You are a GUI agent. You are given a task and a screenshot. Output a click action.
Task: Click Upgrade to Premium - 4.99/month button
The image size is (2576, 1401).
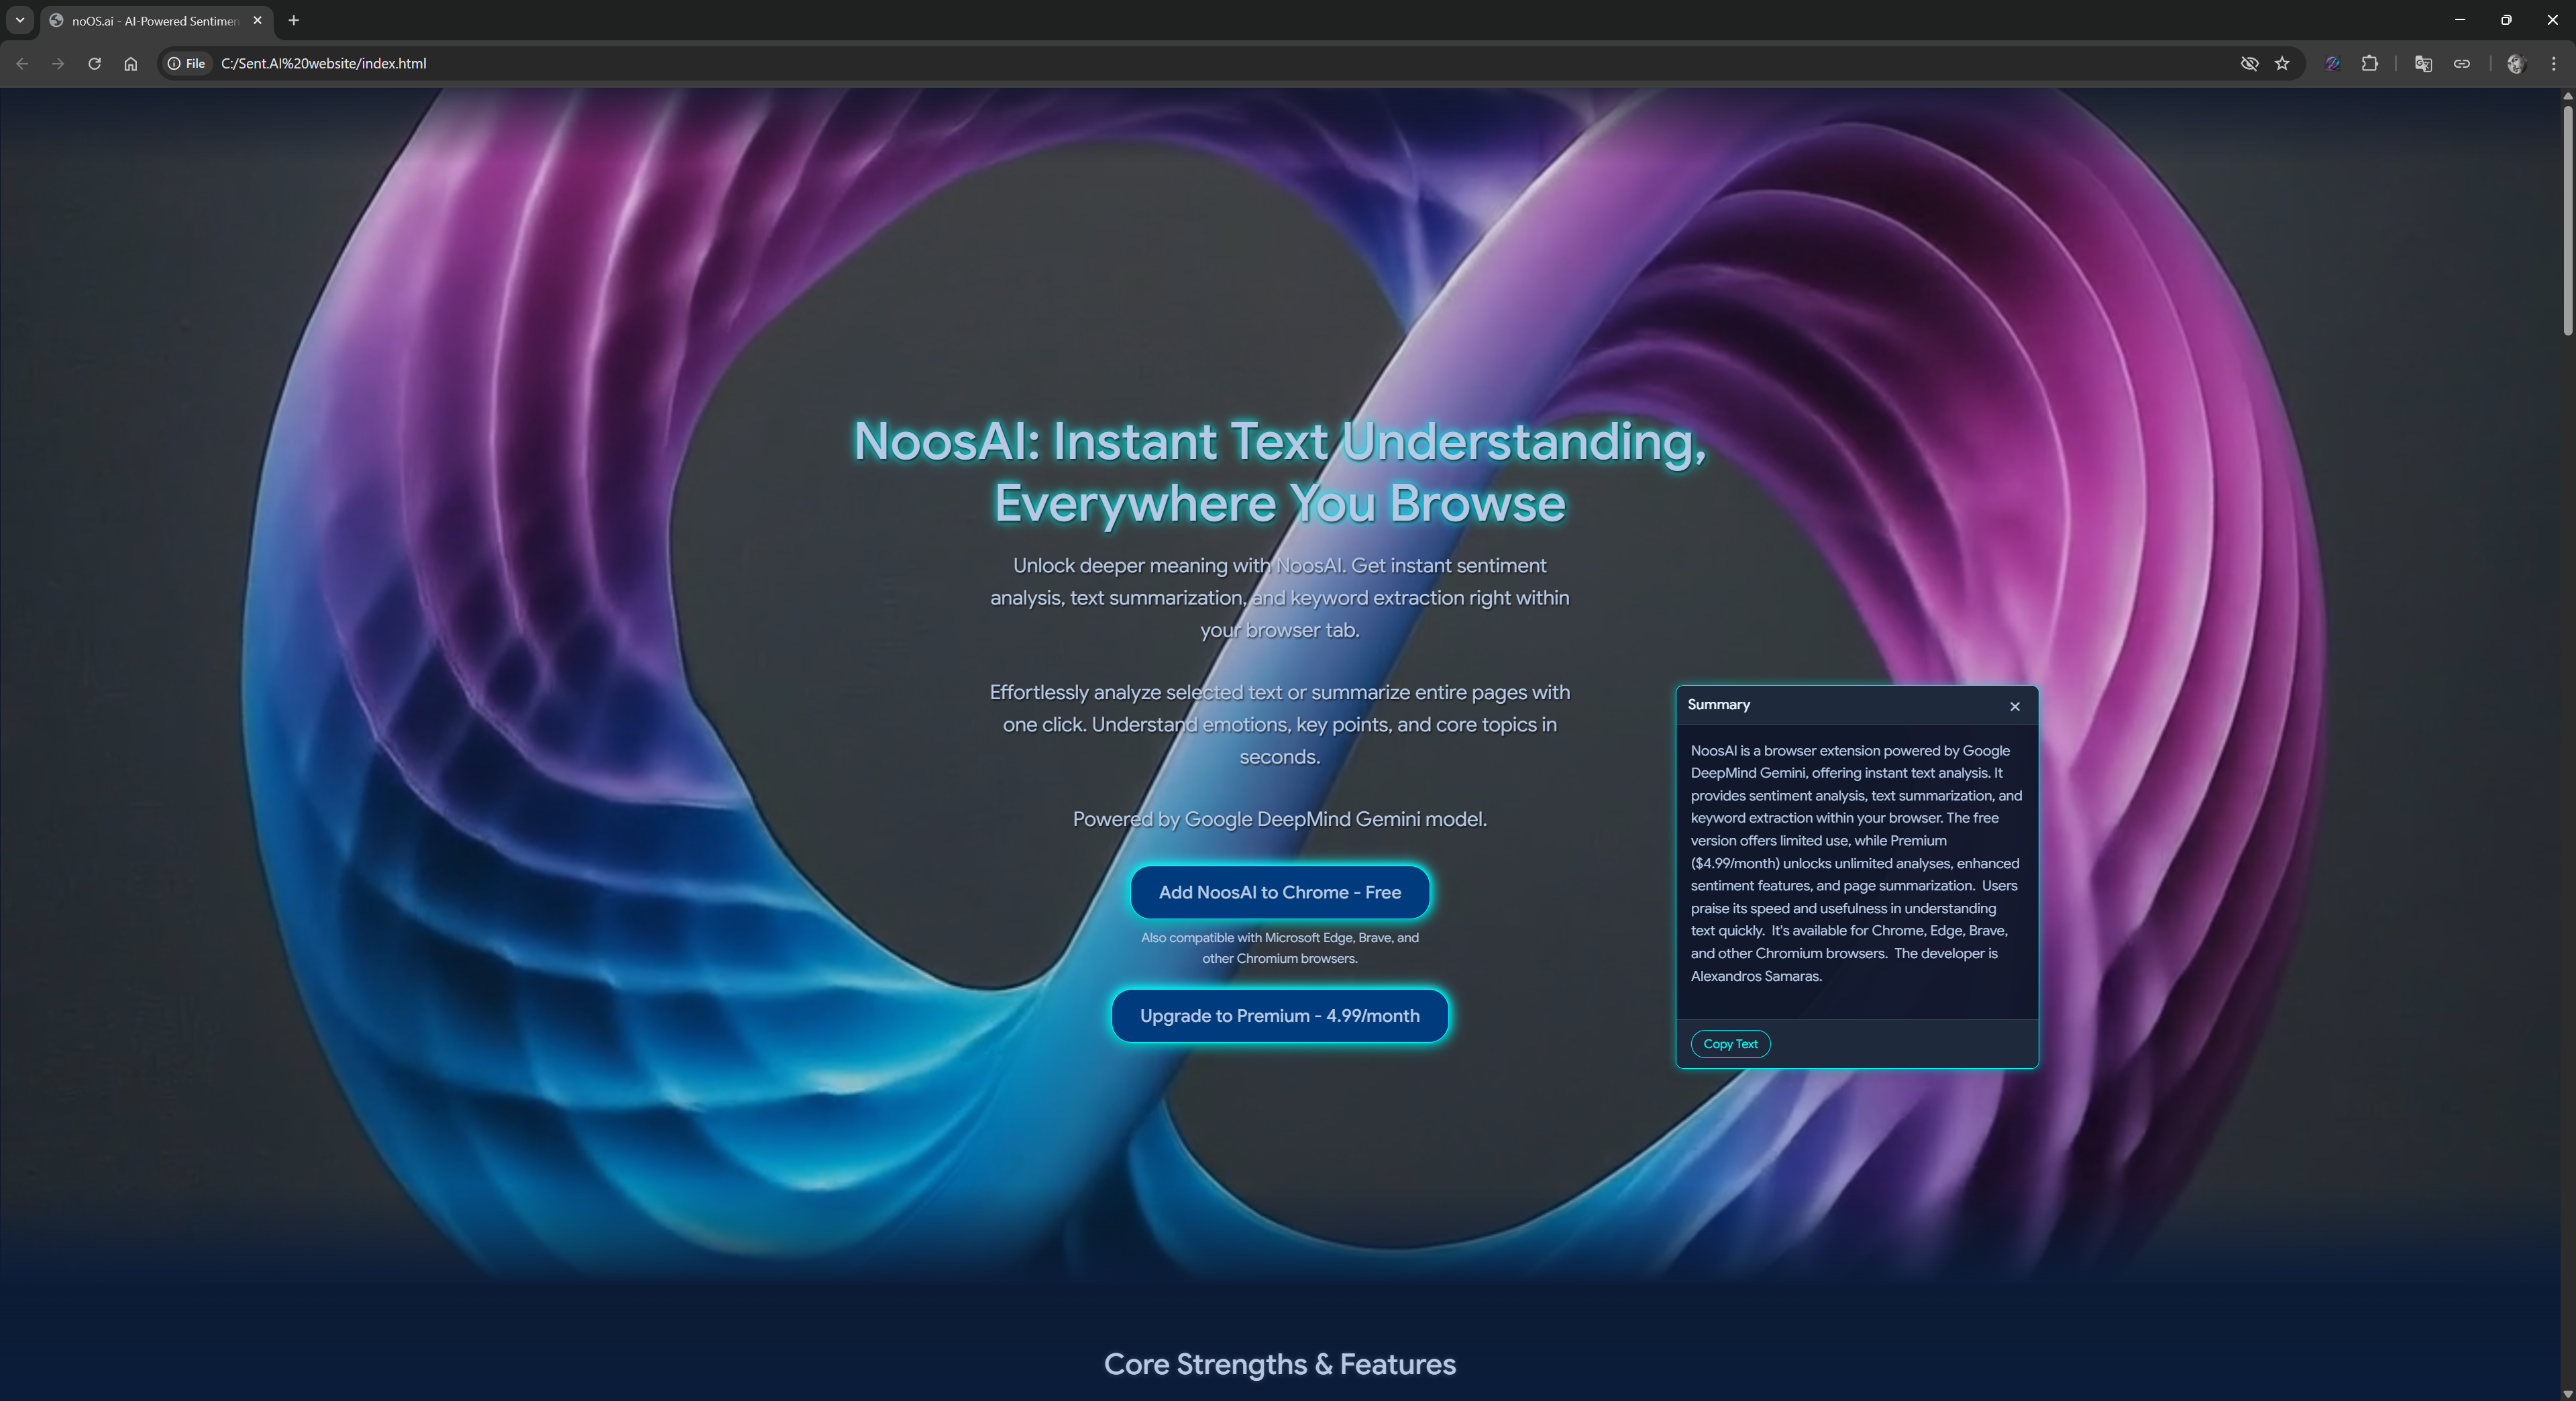[x=1279, y=1015]
